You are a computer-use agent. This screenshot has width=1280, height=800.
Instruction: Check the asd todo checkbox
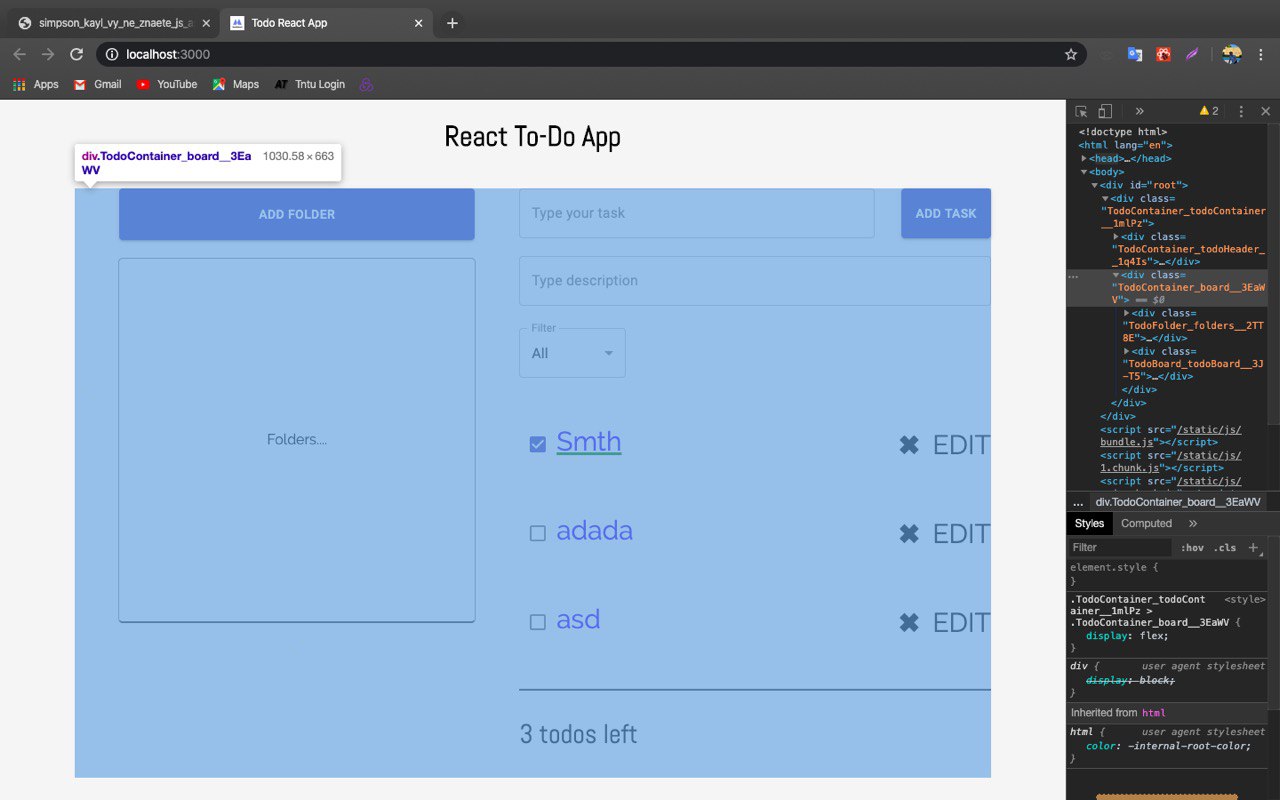[538, 622]
